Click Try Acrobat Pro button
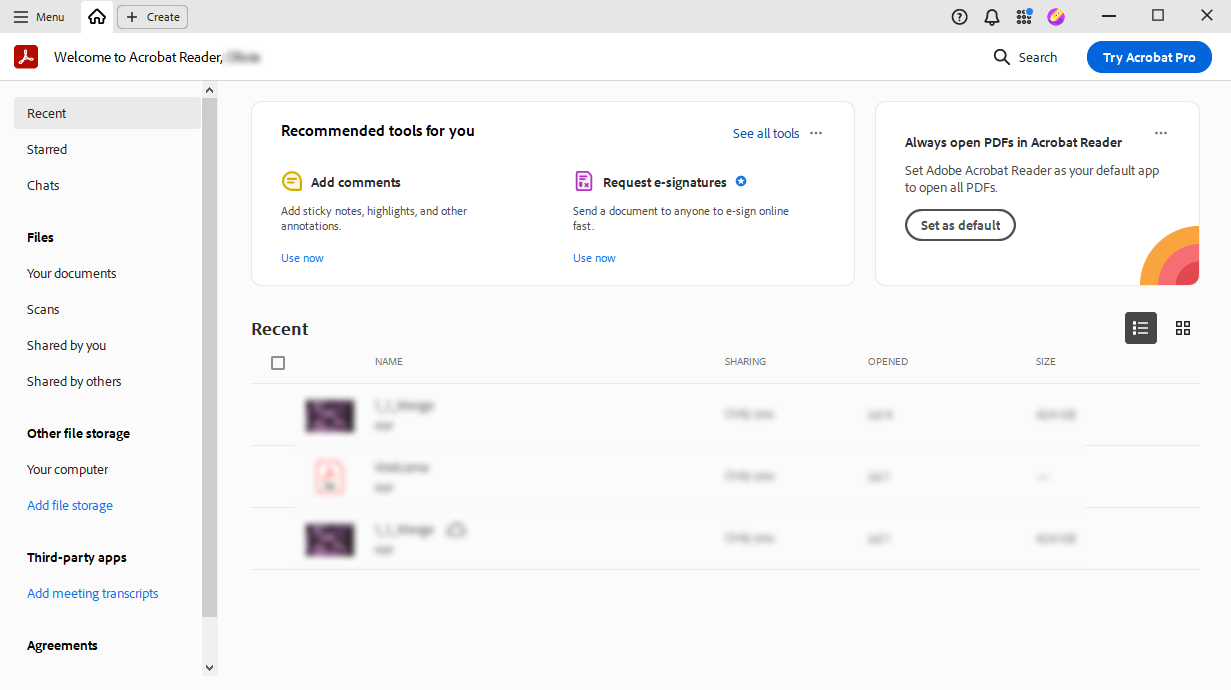 tap(1149, 57)
